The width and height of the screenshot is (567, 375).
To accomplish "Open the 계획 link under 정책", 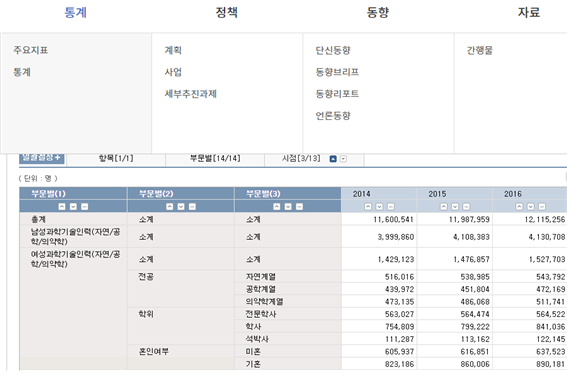I will [x=173, y=50].
